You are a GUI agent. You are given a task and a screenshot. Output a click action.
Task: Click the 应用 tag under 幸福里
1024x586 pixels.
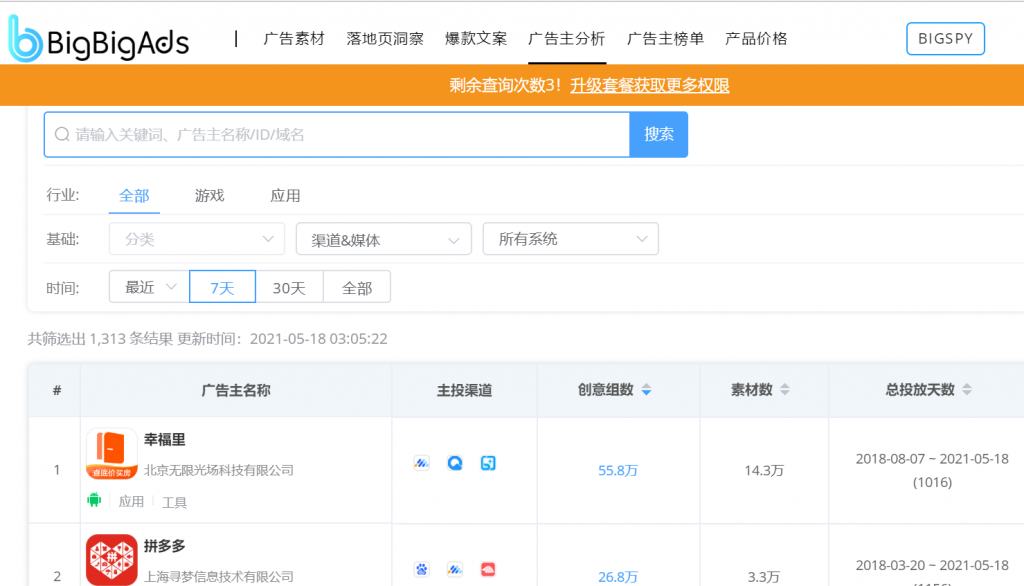pos(131,502)
